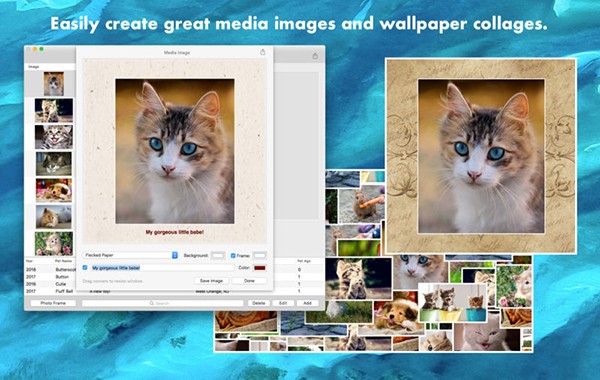Click the Pet Name column header
The image size is (600, 380).
tap(64, 261)
